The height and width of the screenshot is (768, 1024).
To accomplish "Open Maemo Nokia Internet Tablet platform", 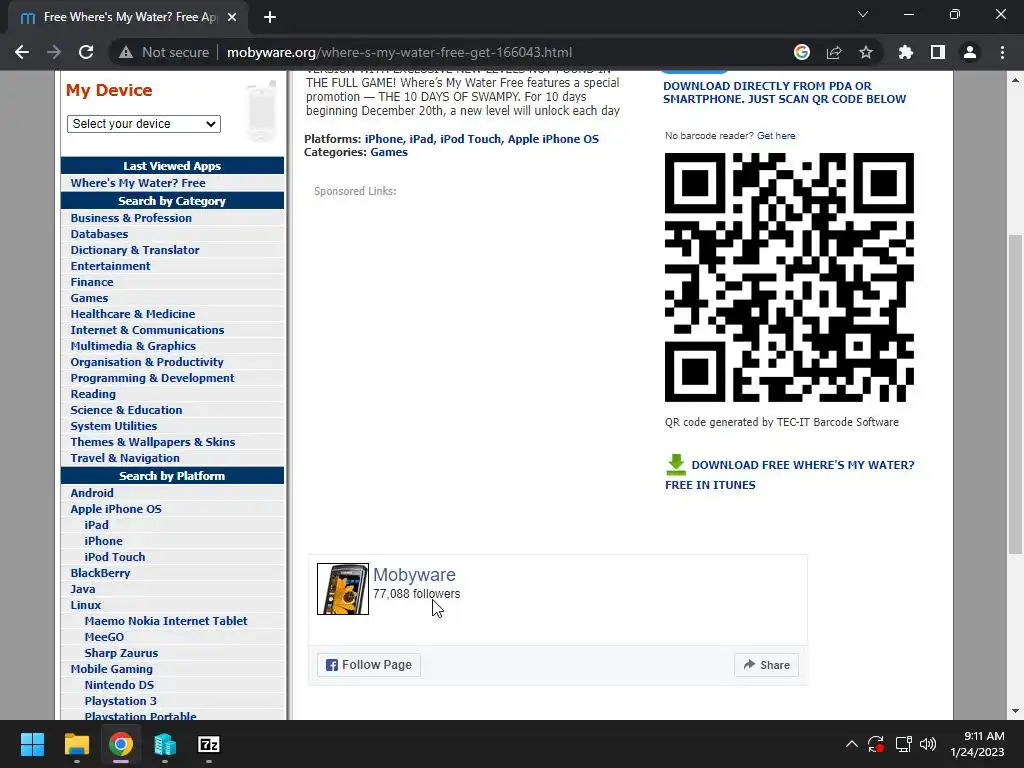I will [166, 621].
